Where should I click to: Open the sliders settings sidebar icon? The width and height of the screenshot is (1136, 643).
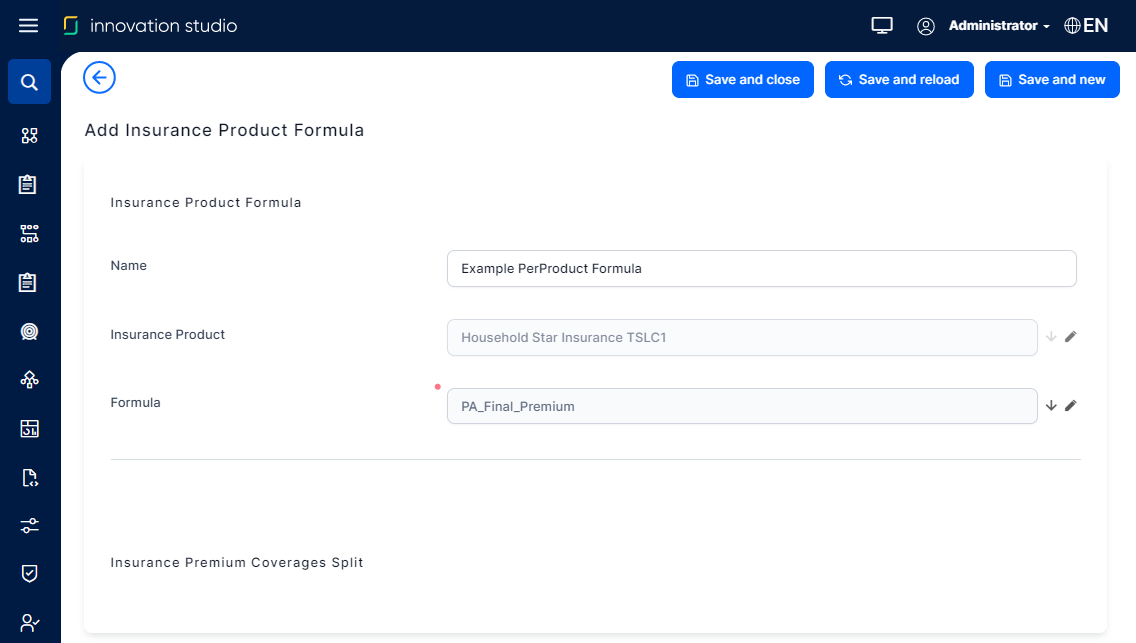(x=29, y=525)
